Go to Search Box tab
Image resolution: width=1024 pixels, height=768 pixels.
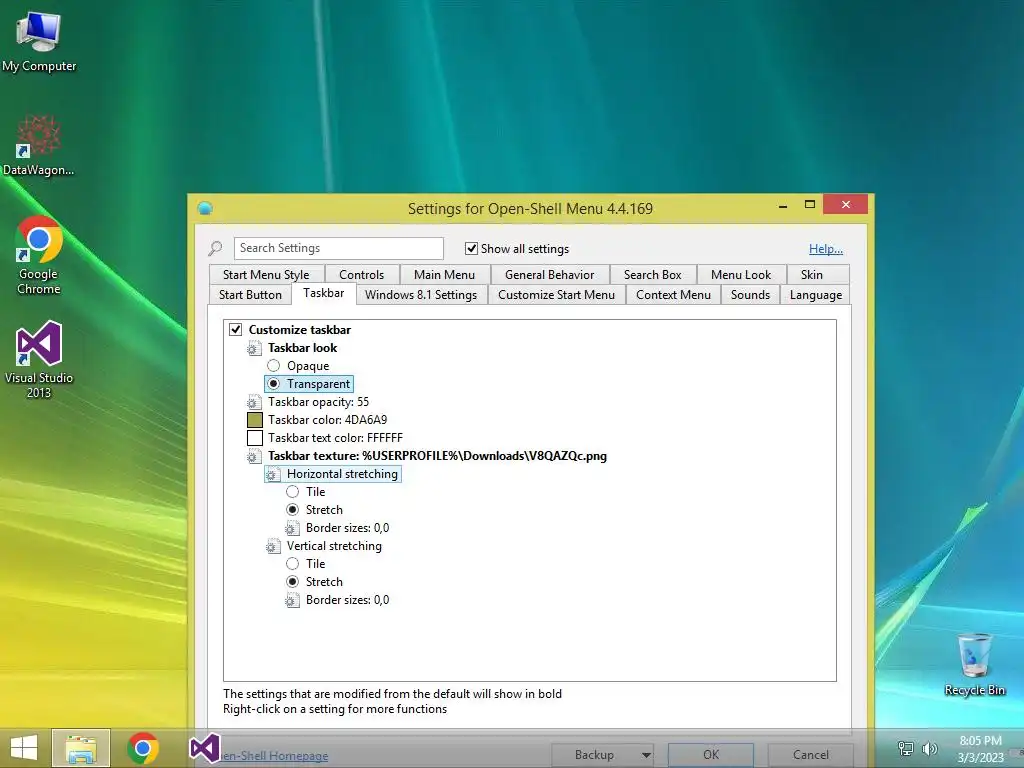pos(652,275)
